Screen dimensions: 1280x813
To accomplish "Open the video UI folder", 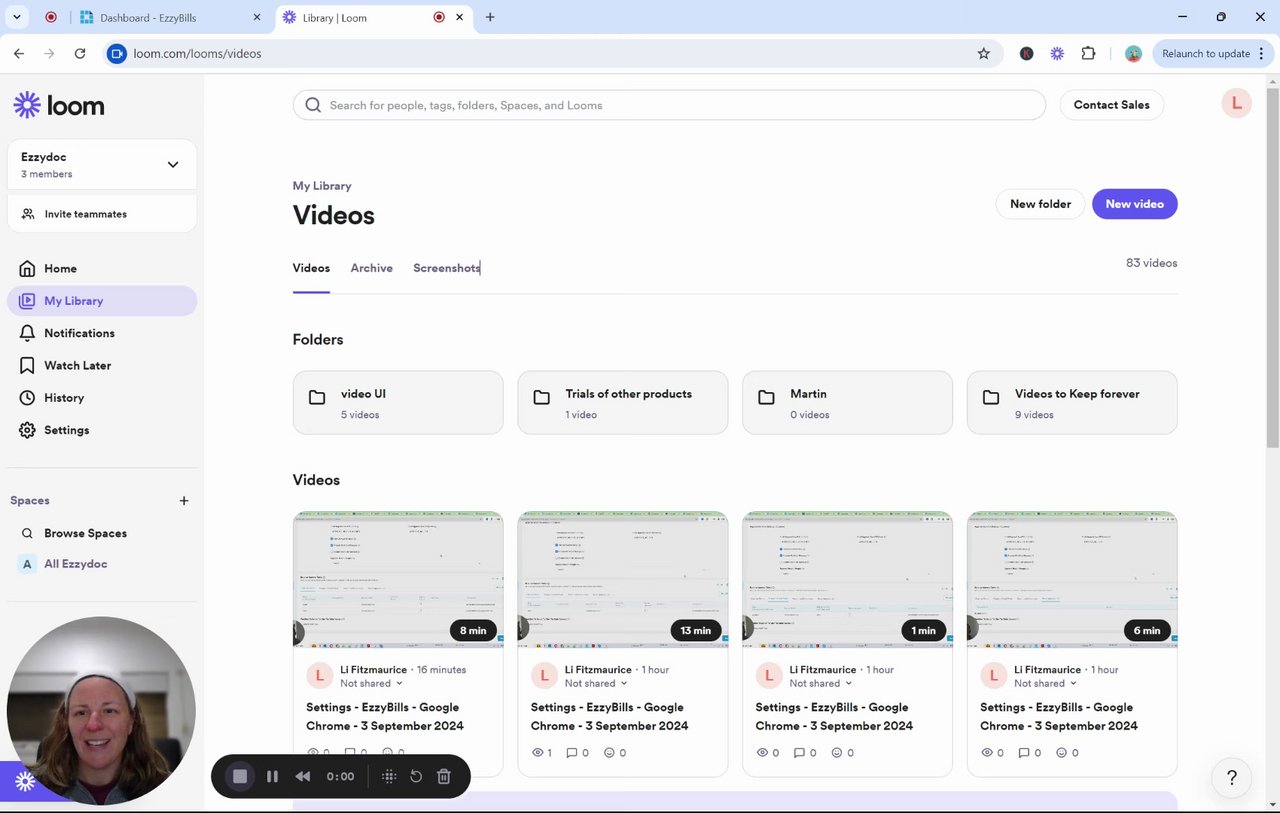I will click(x=398, y=403).
